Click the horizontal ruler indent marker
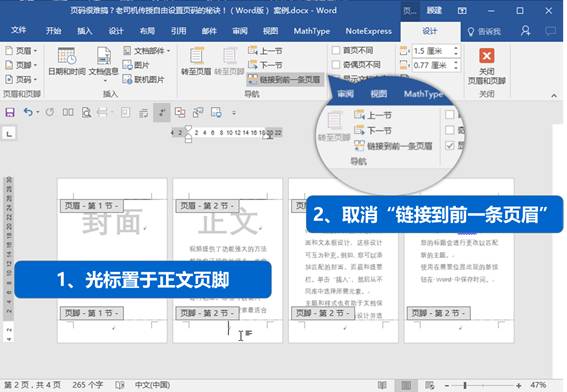Screen dimensions: 567x392 (x=188, y=133)
